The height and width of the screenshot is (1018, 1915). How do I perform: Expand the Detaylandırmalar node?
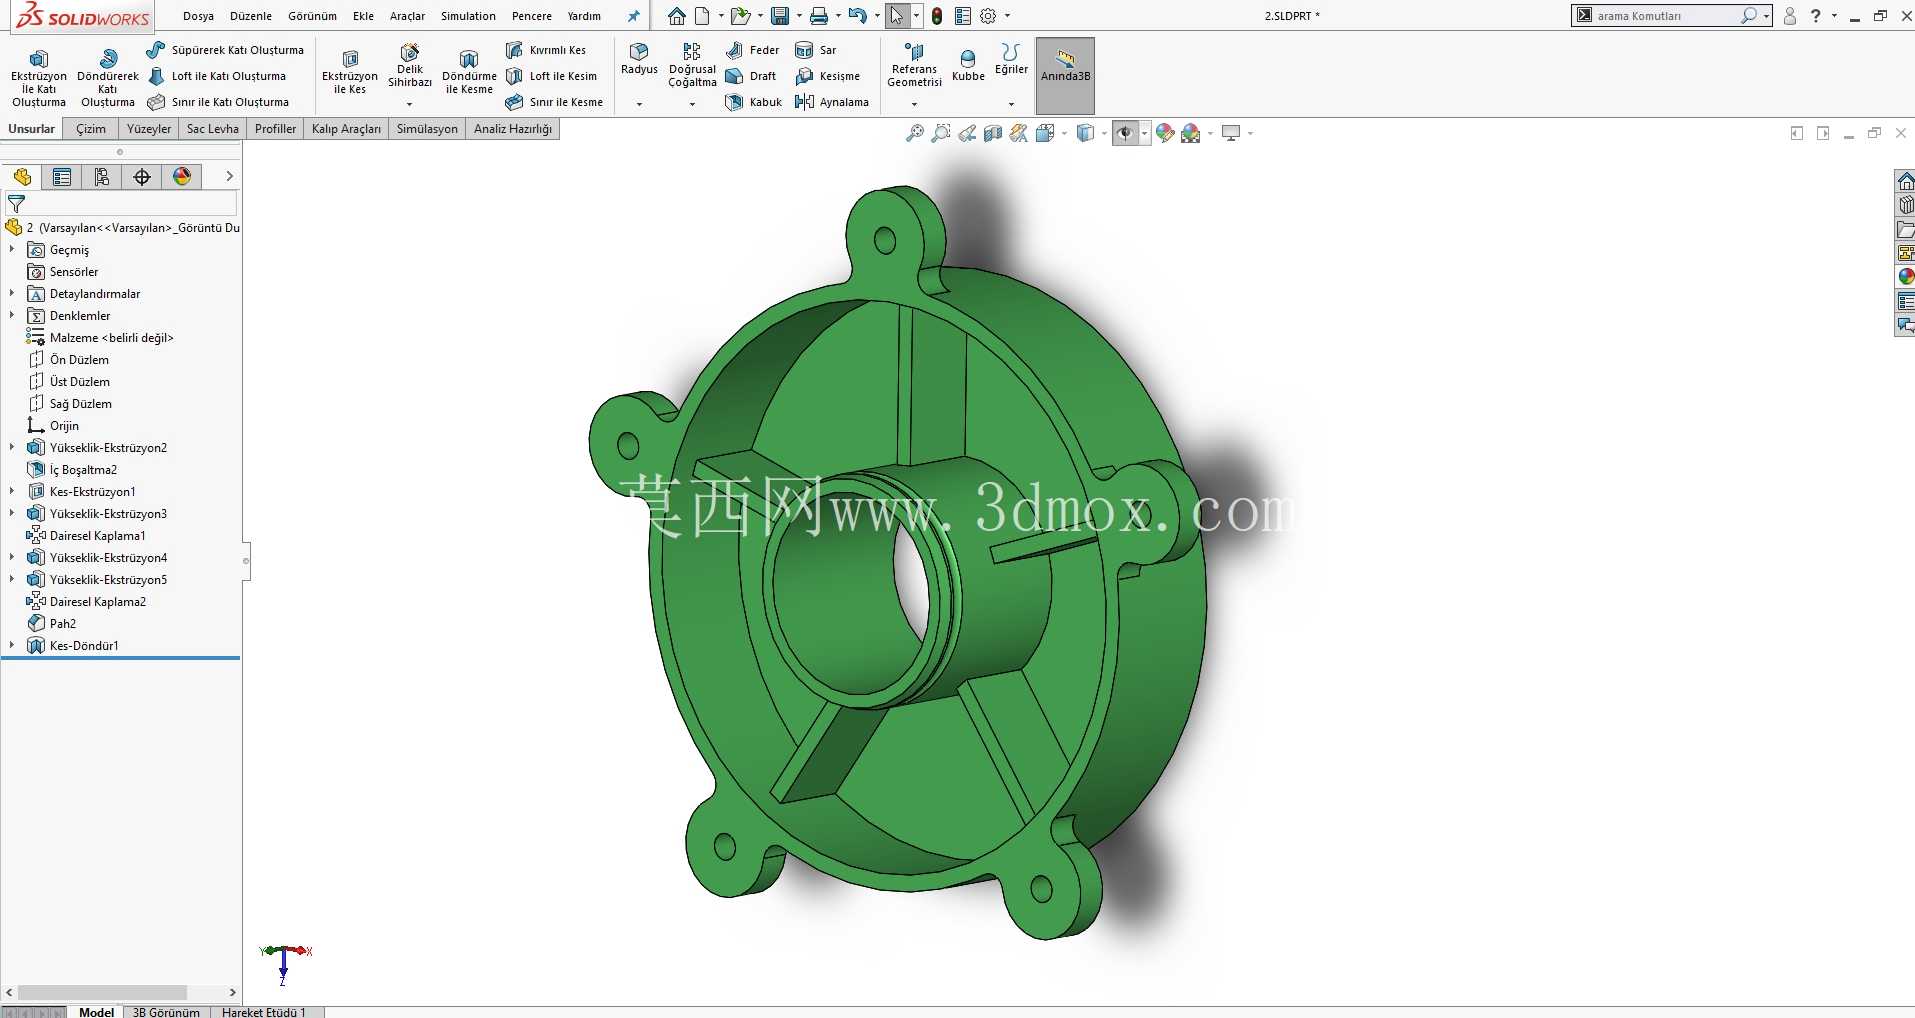click(x=12, y=294)
